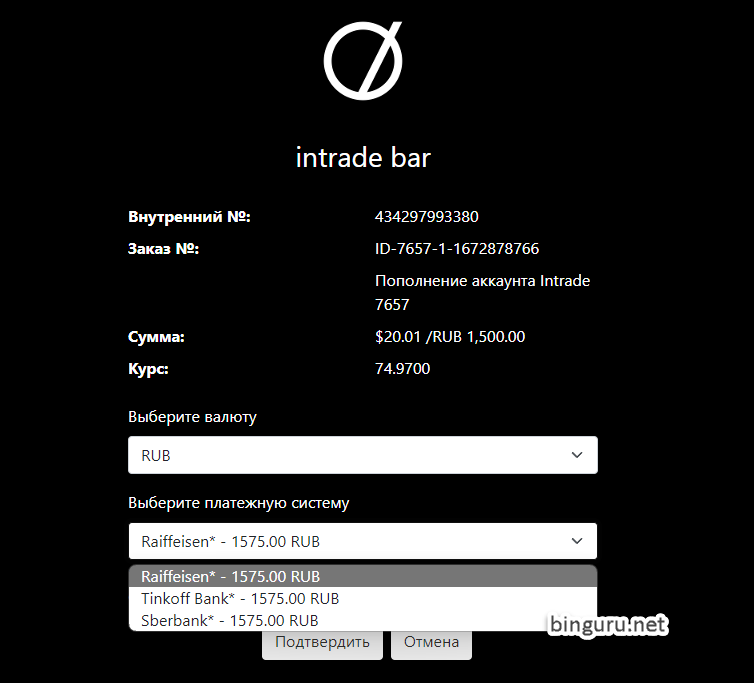Choose Tinkoff Bank* - 1575.00 RUB option
This screenshot has height=683, width=754.
[363, 598]
